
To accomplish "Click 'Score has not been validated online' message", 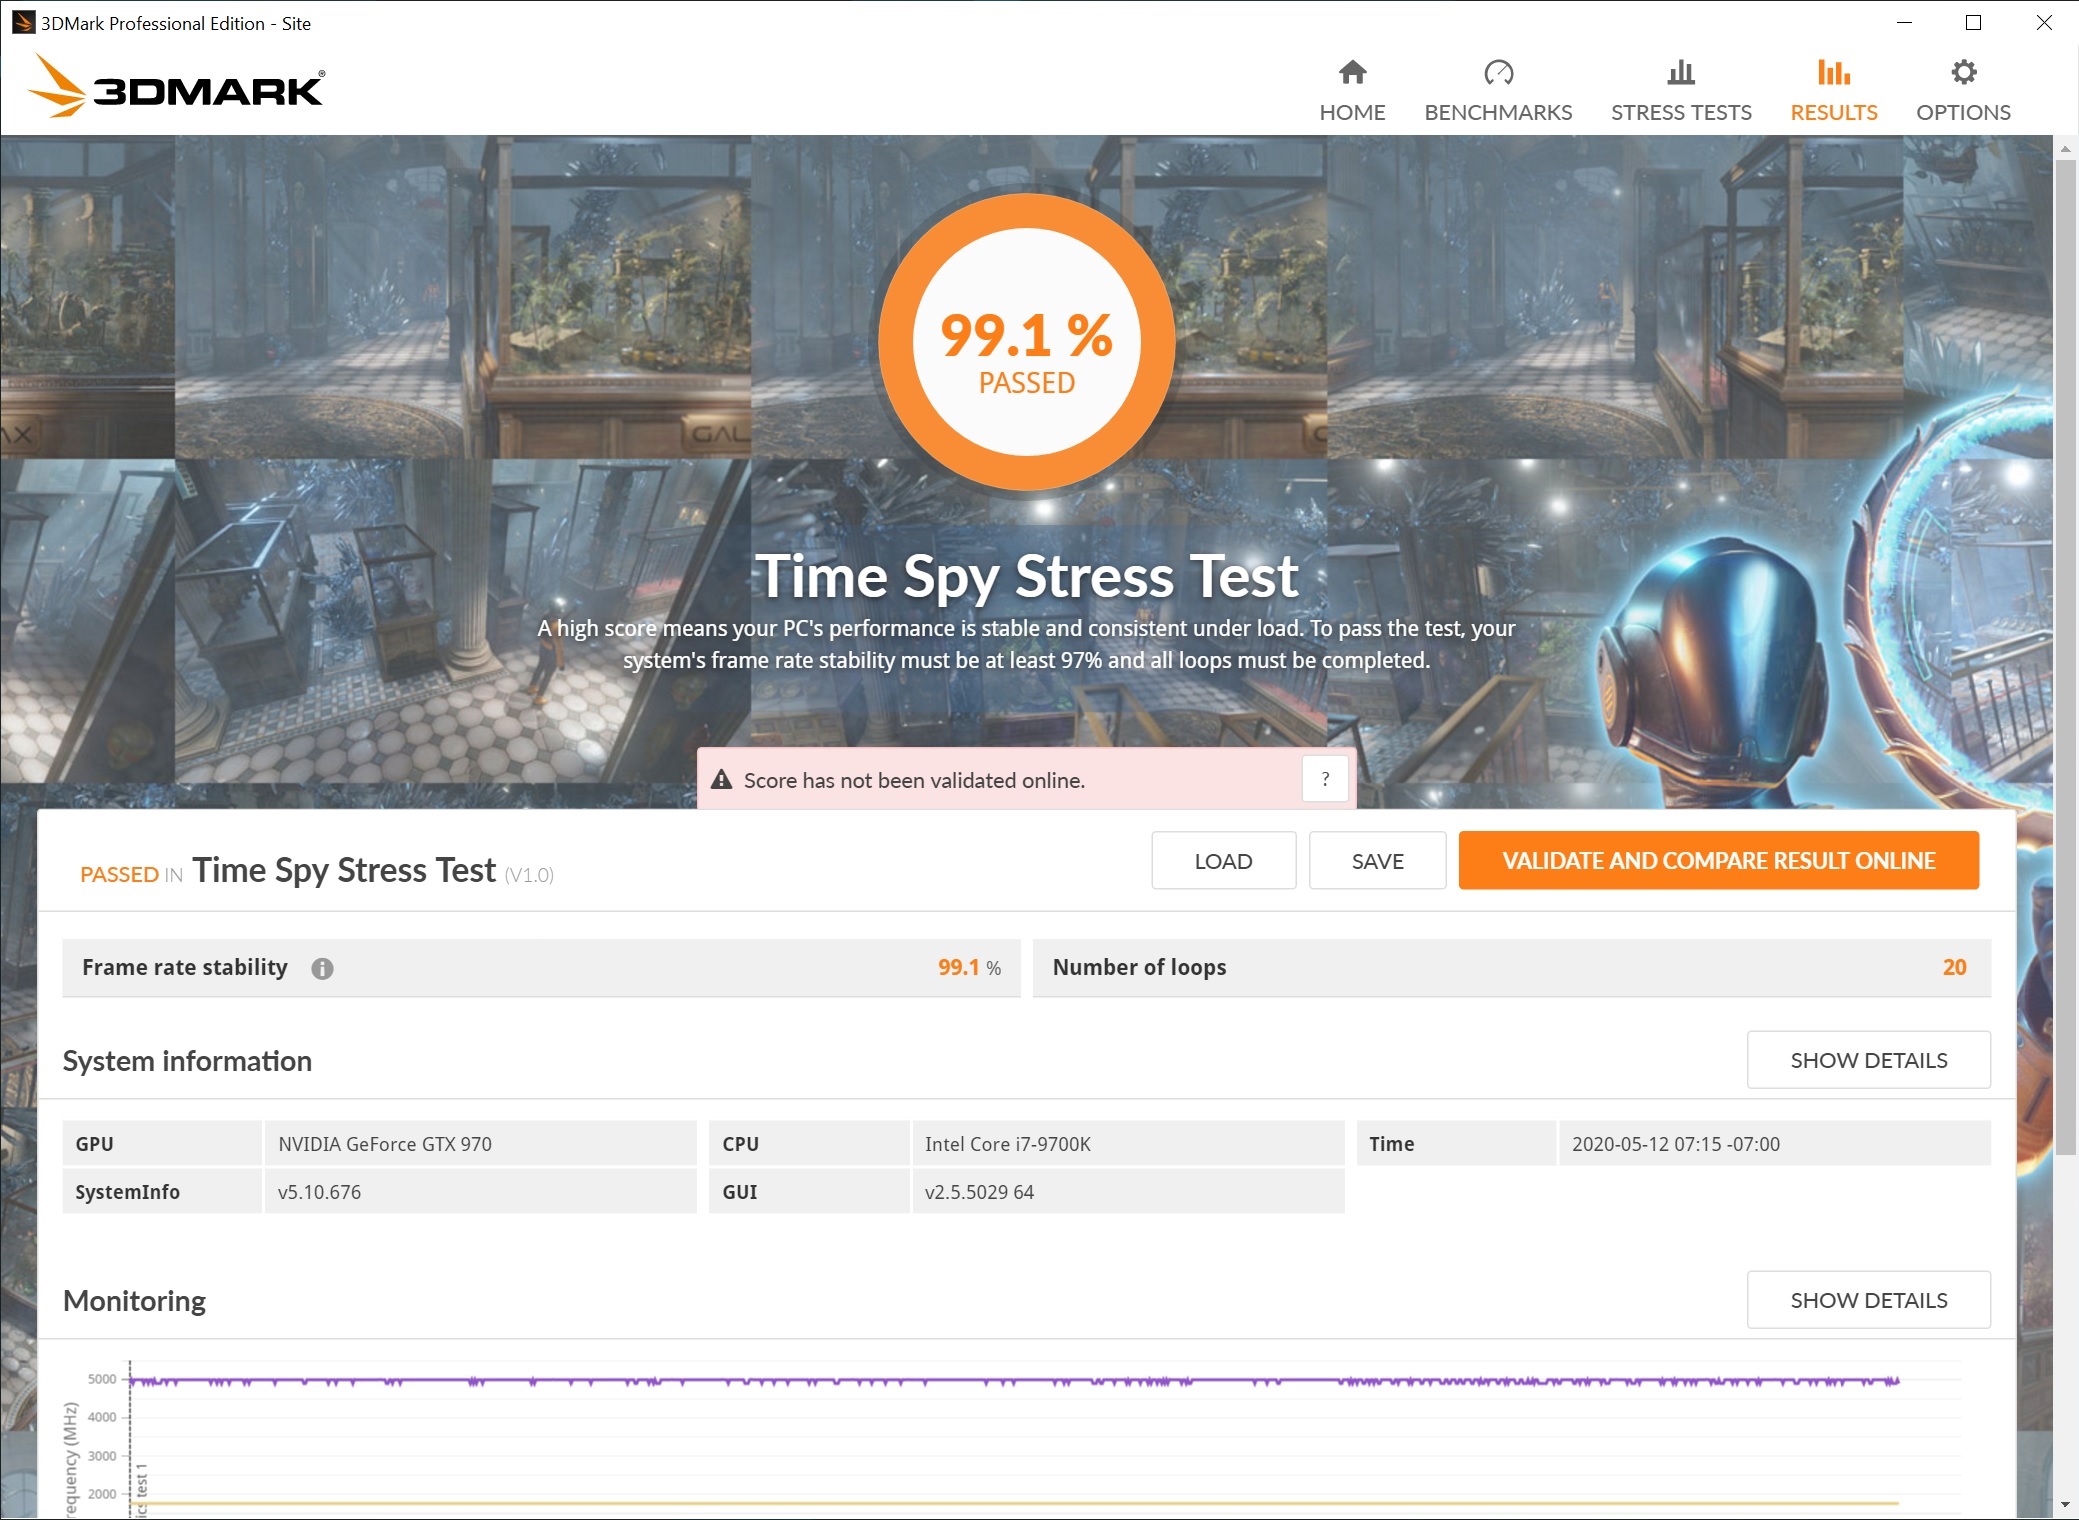I will 914,780.
